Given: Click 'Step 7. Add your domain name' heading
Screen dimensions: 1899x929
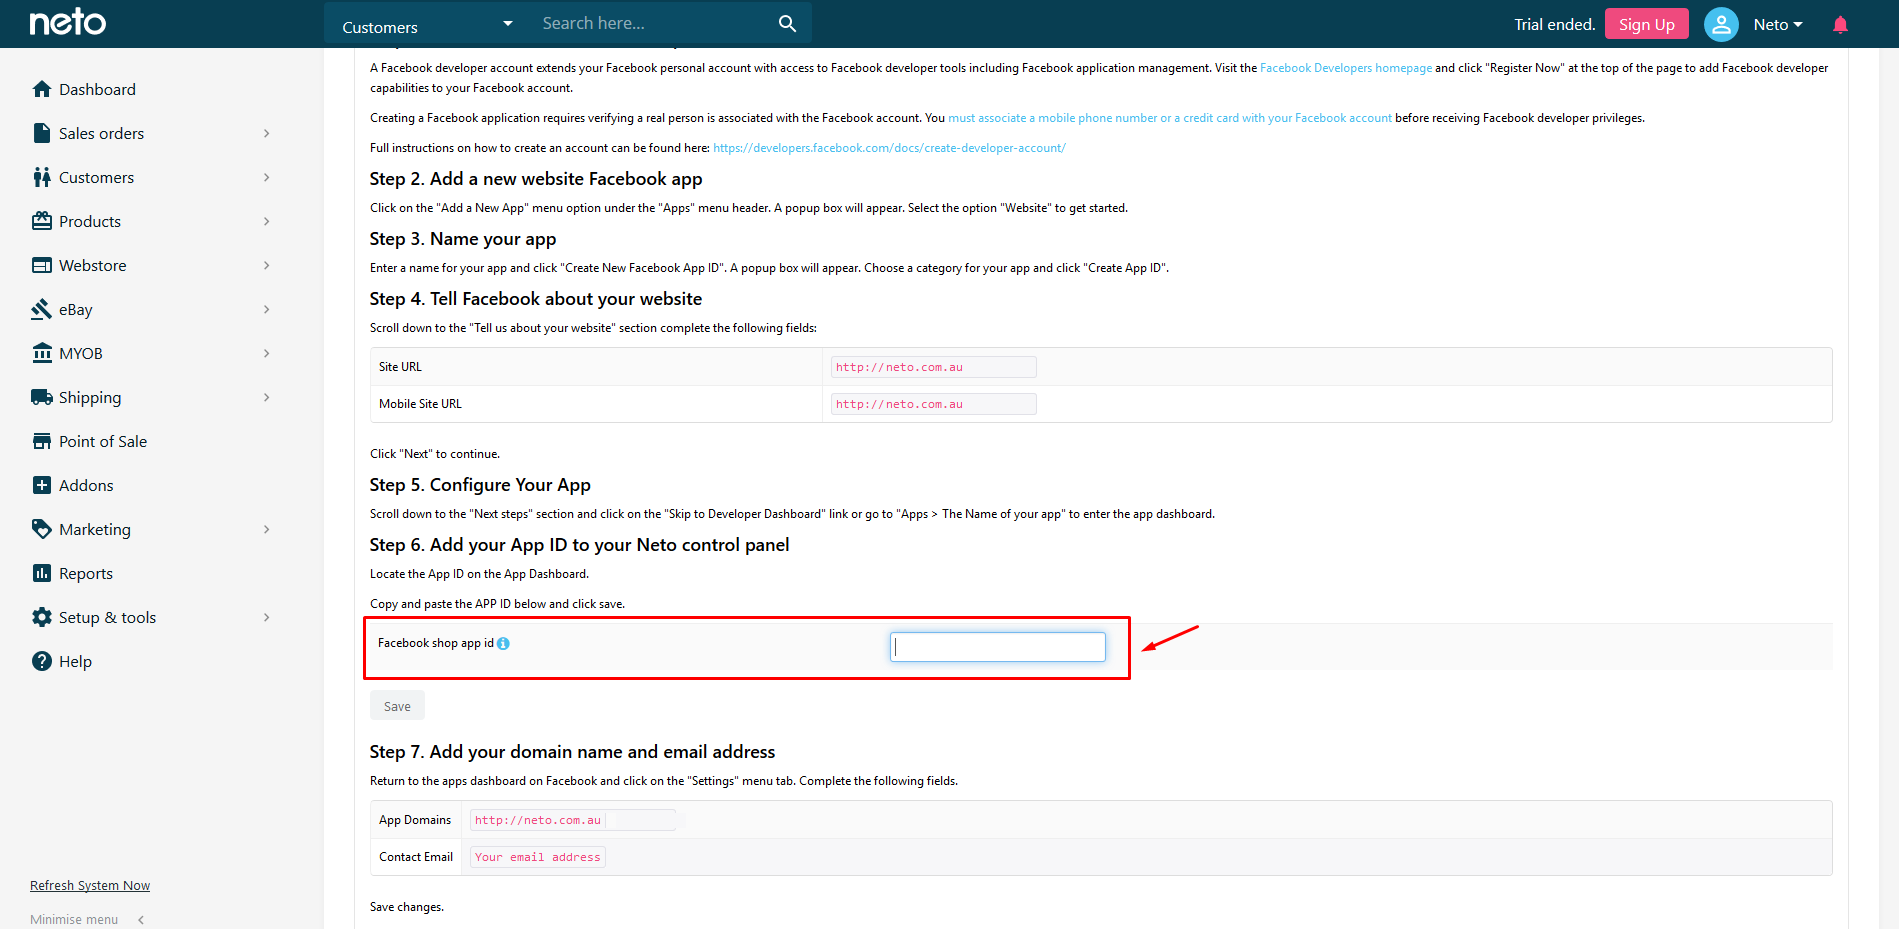Looking at the screenshot, I should tap(572, 752).
